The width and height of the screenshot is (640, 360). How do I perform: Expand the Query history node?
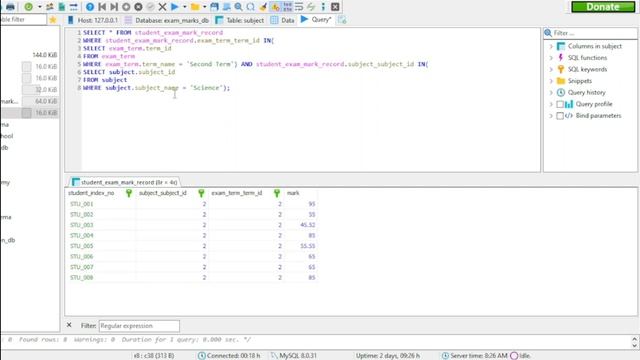(x=551, y=93)
